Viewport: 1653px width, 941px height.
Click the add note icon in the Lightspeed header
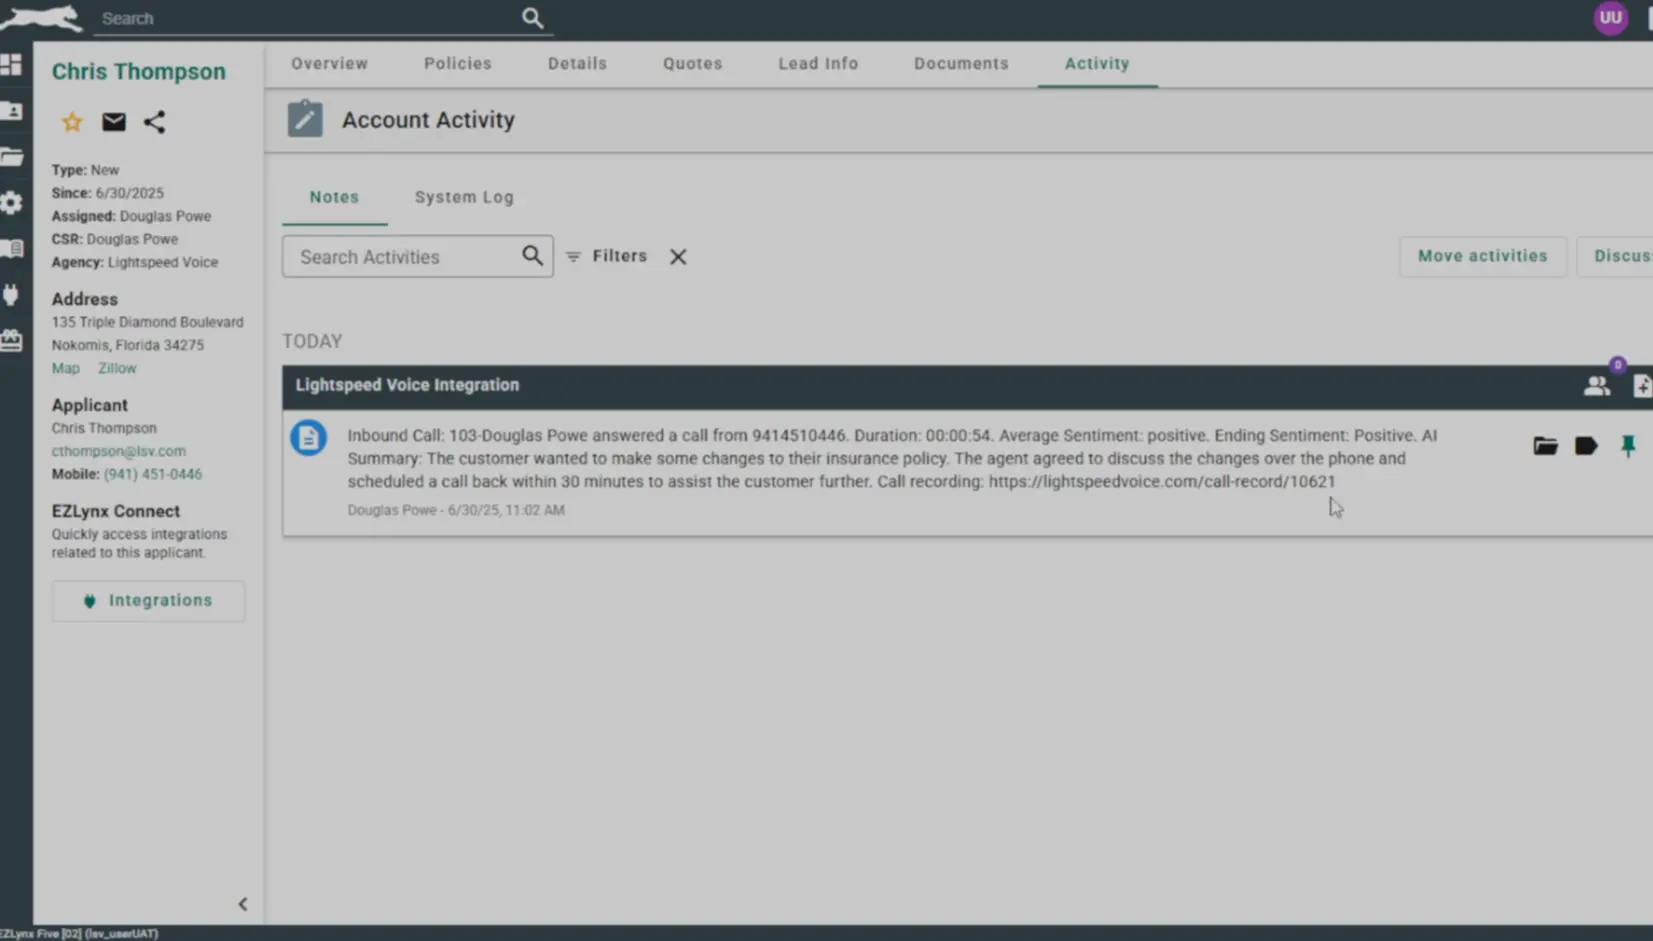tap(1643, 386)
